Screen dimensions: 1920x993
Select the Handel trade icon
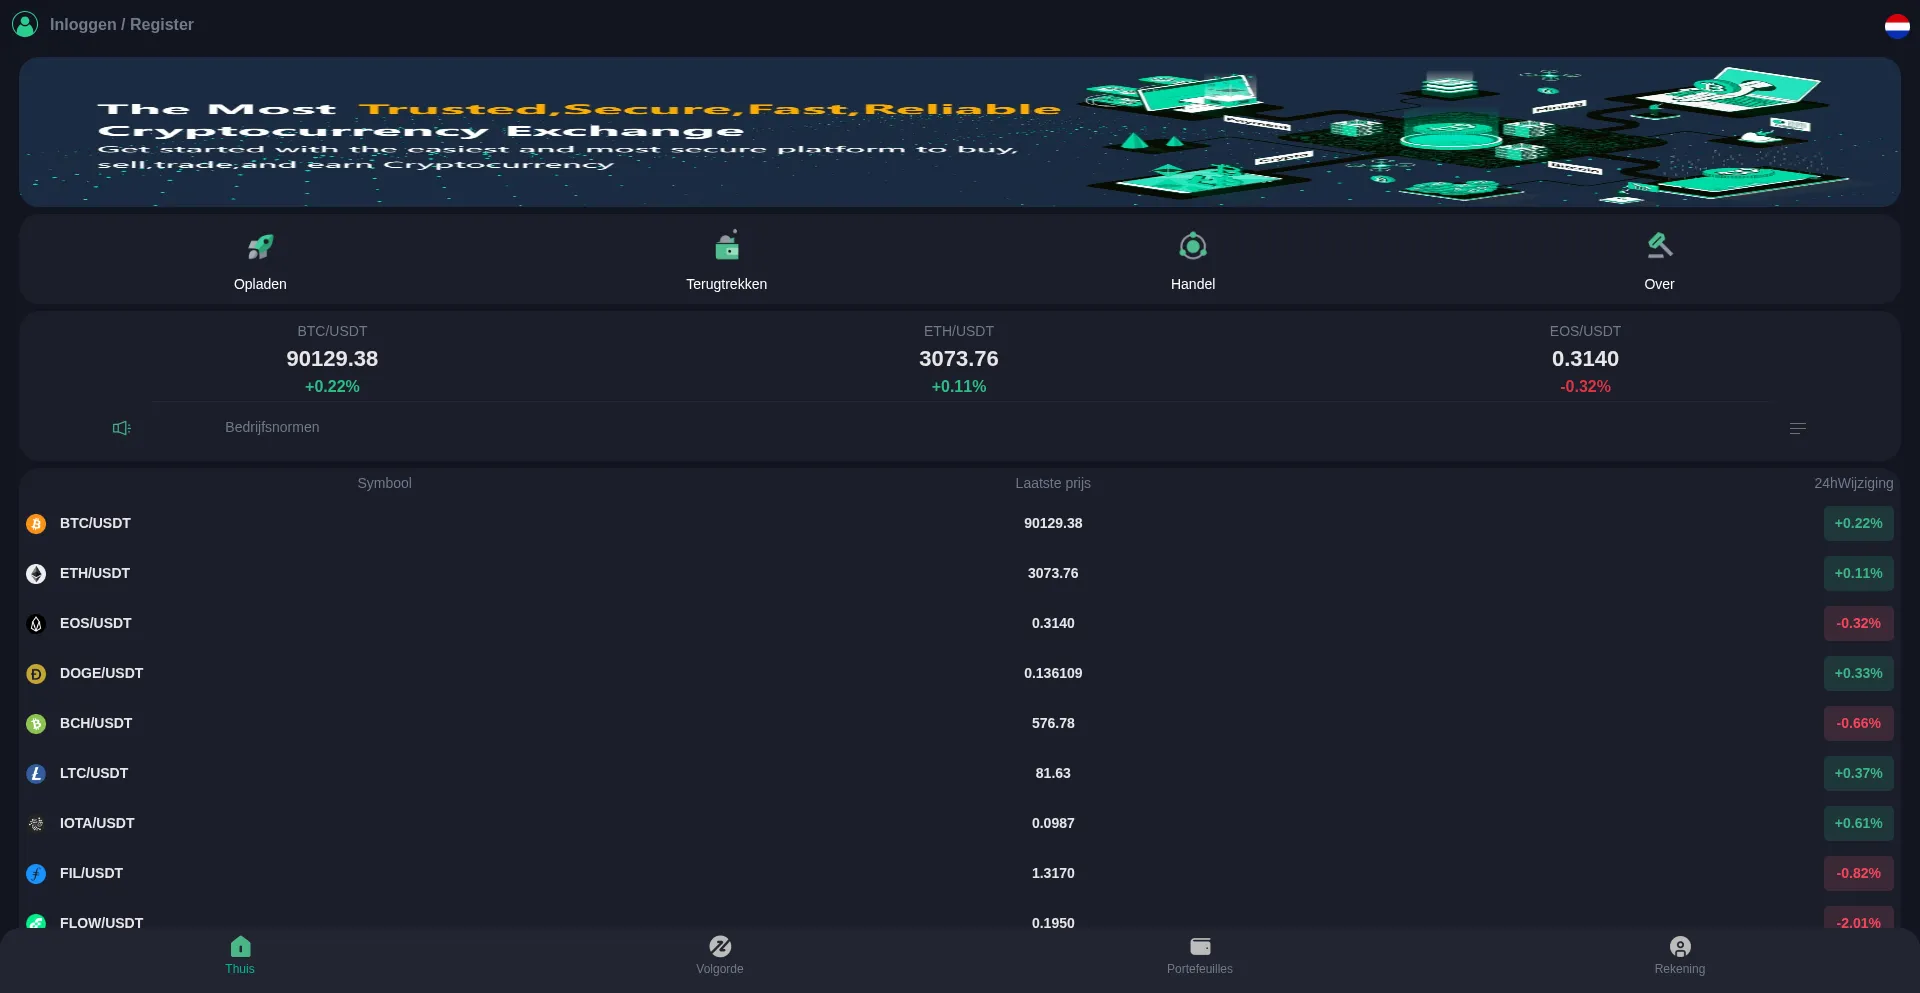coord(1193,246)
